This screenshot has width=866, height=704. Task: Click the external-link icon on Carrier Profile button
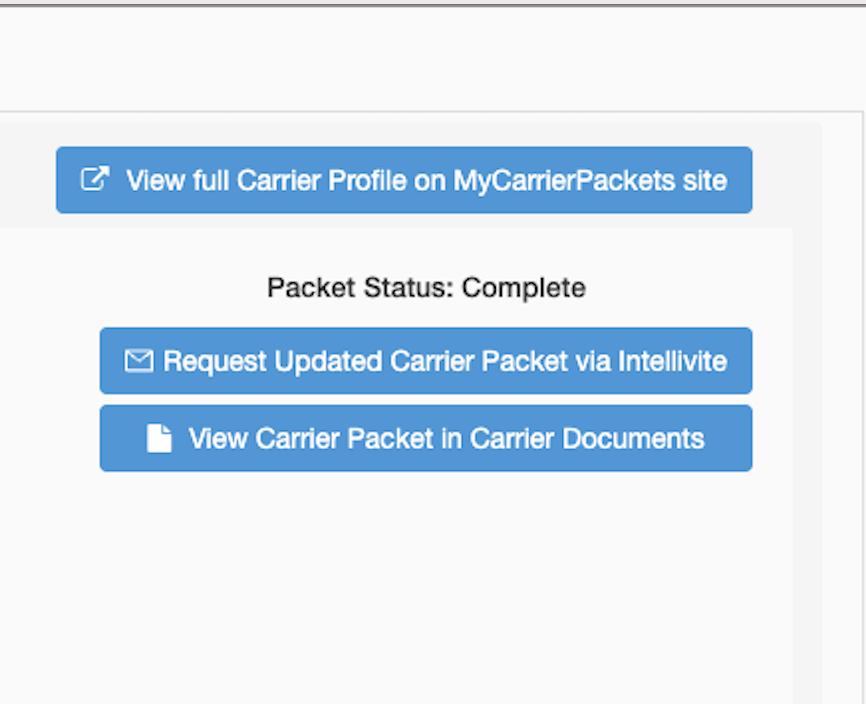[x=94, y=180]
